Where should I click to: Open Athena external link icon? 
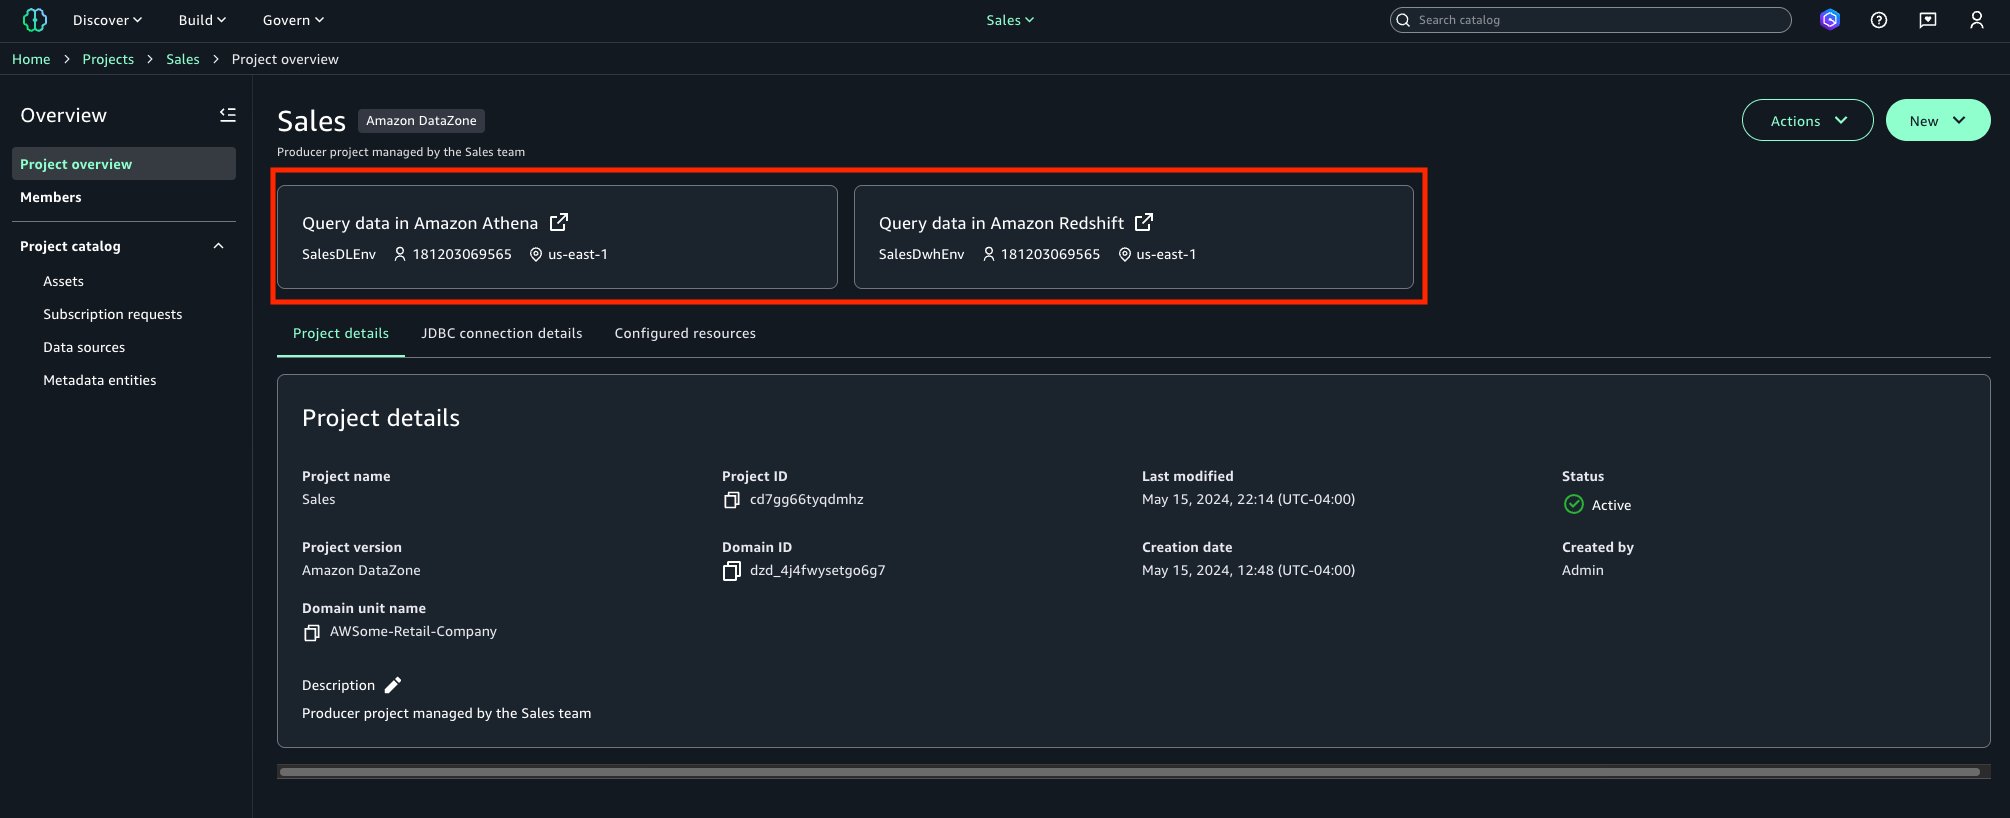[559, 222]
